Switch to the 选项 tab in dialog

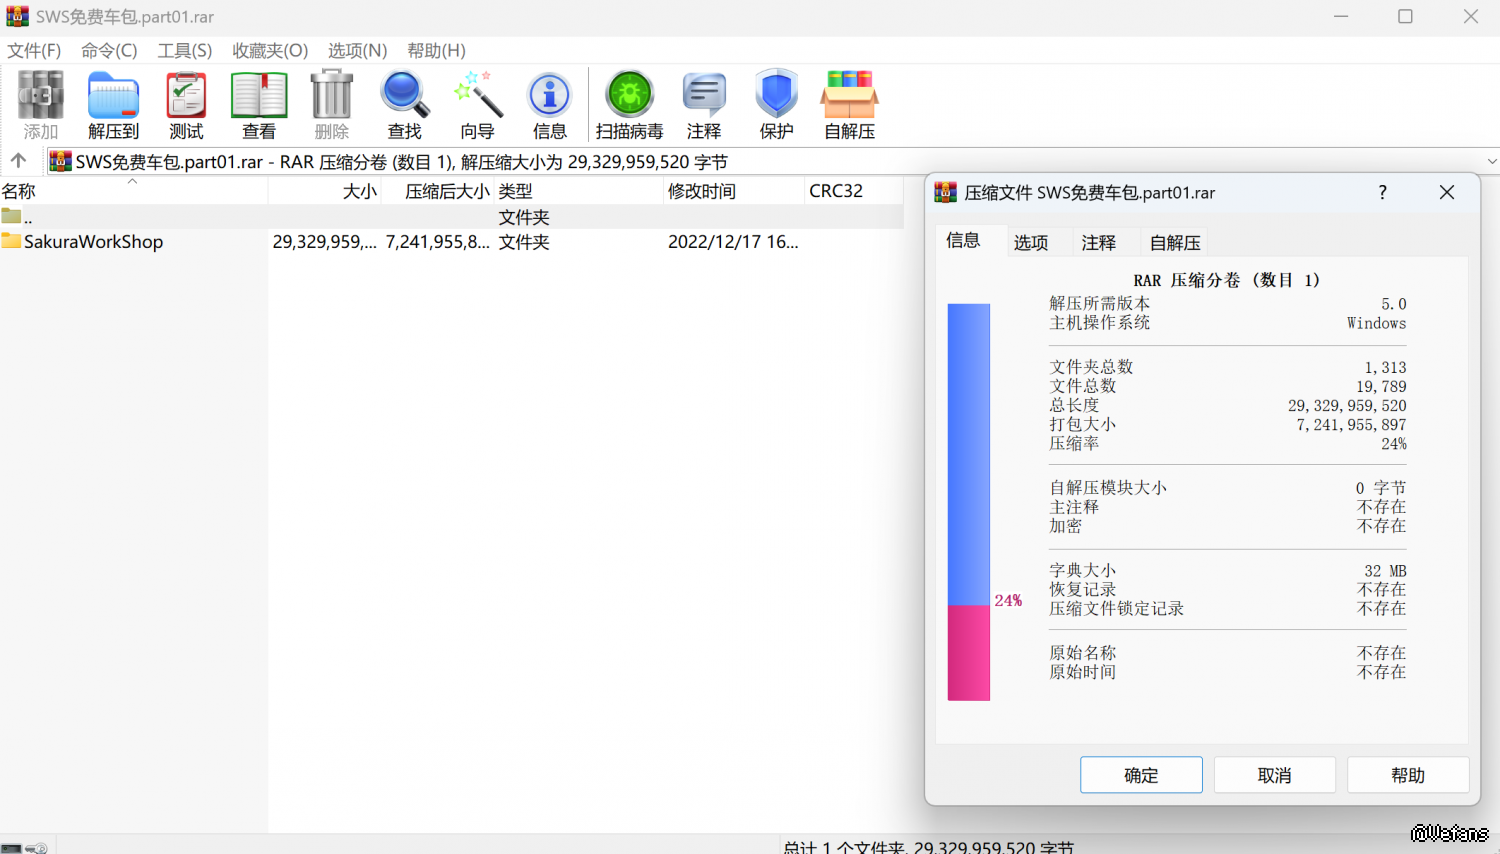(1031, 243)
